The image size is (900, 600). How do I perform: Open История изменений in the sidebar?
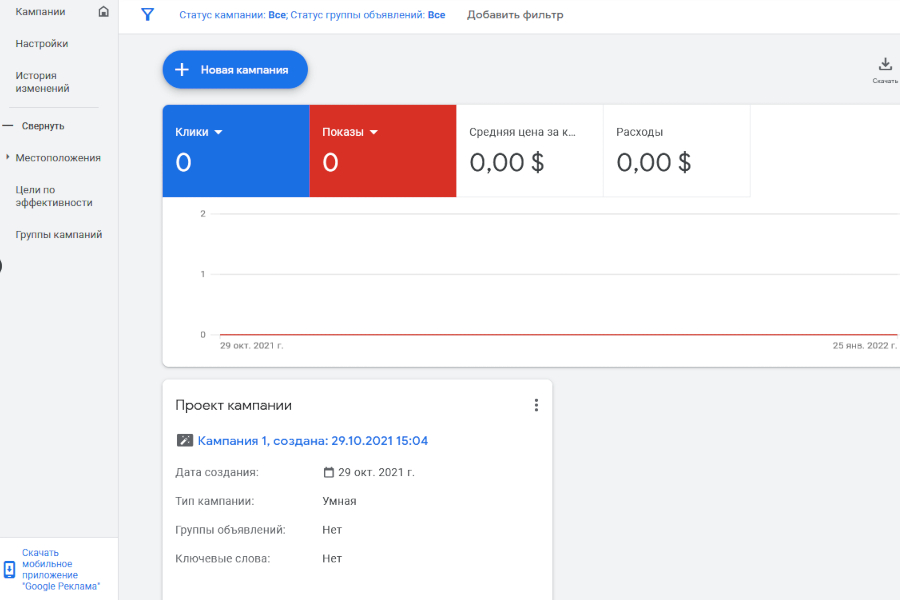tap(42, 82)
